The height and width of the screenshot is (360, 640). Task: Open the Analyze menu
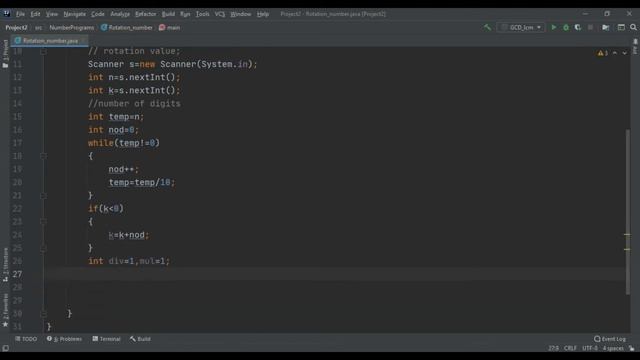[x=120, y=14]
